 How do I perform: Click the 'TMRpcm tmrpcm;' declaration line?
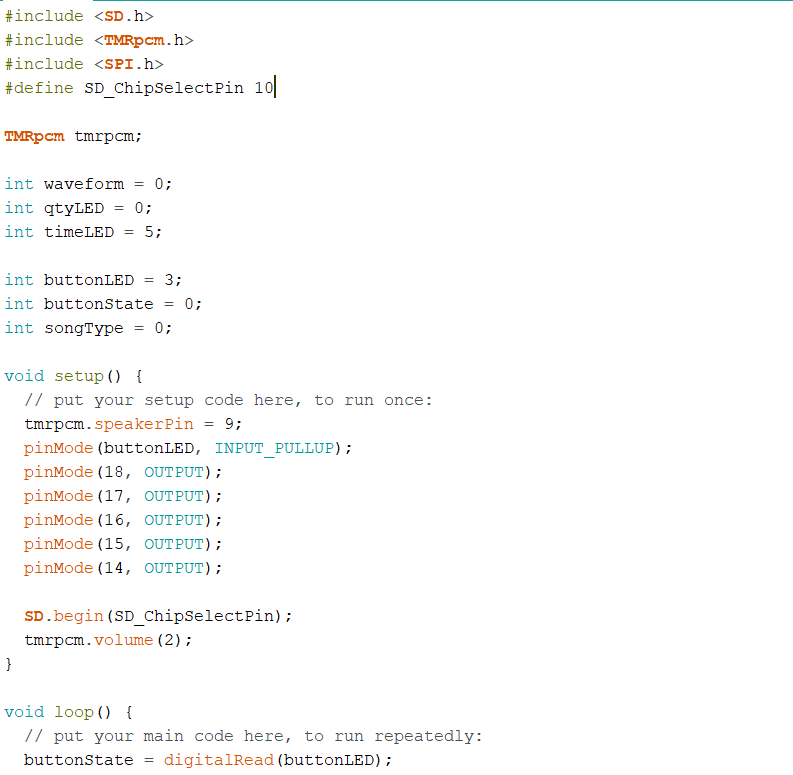[x=73, y=136]
